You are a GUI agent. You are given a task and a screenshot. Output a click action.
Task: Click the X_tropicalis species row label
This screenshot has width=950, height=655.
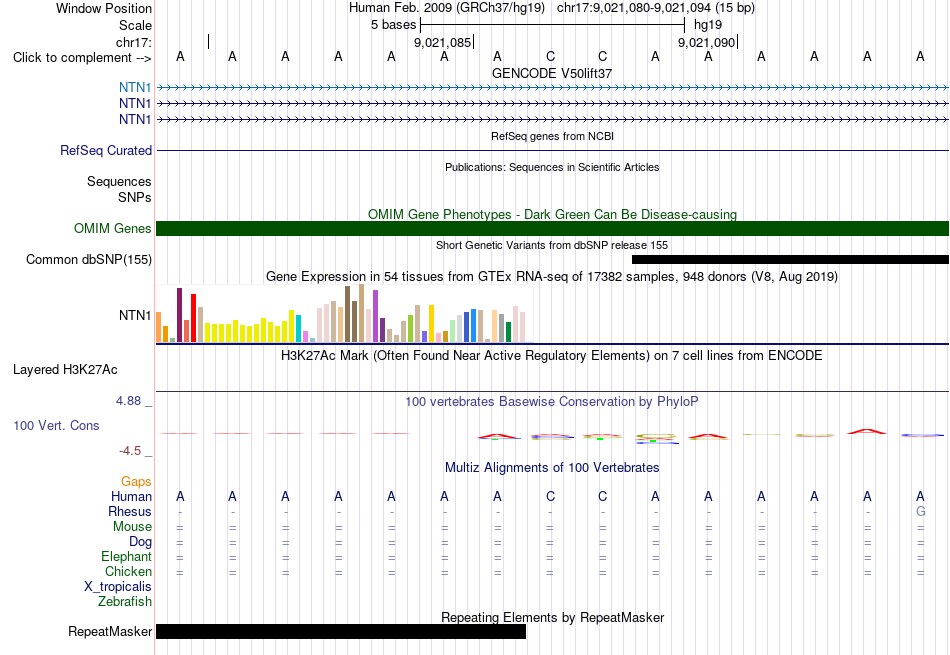[118, 587]
